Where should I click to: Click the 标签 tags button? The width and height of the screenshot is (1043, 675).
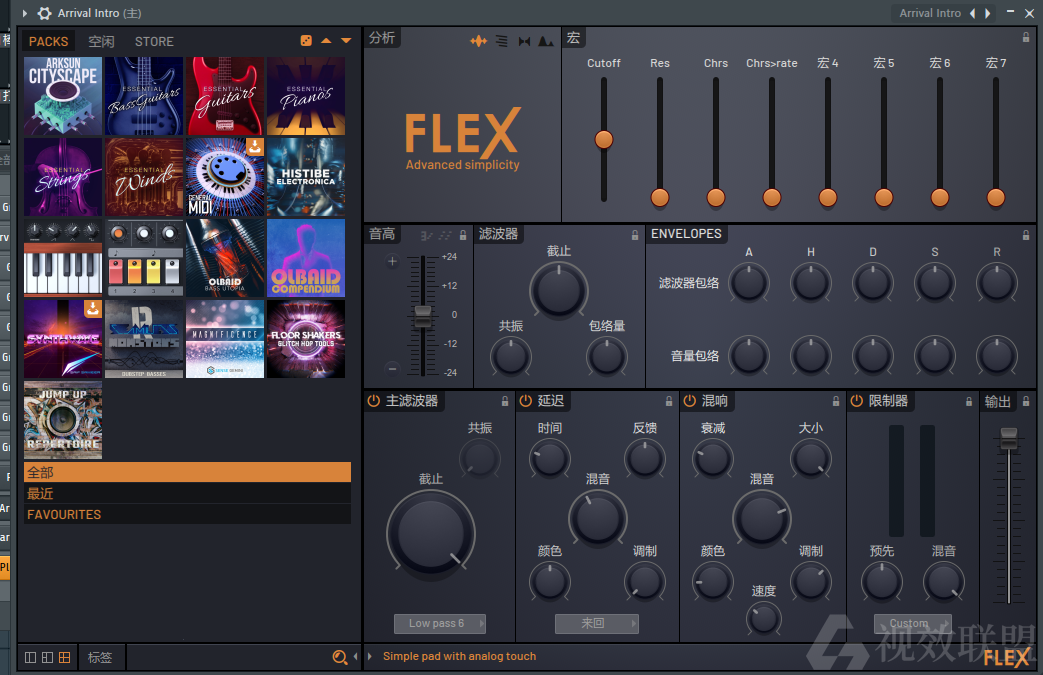100,657
